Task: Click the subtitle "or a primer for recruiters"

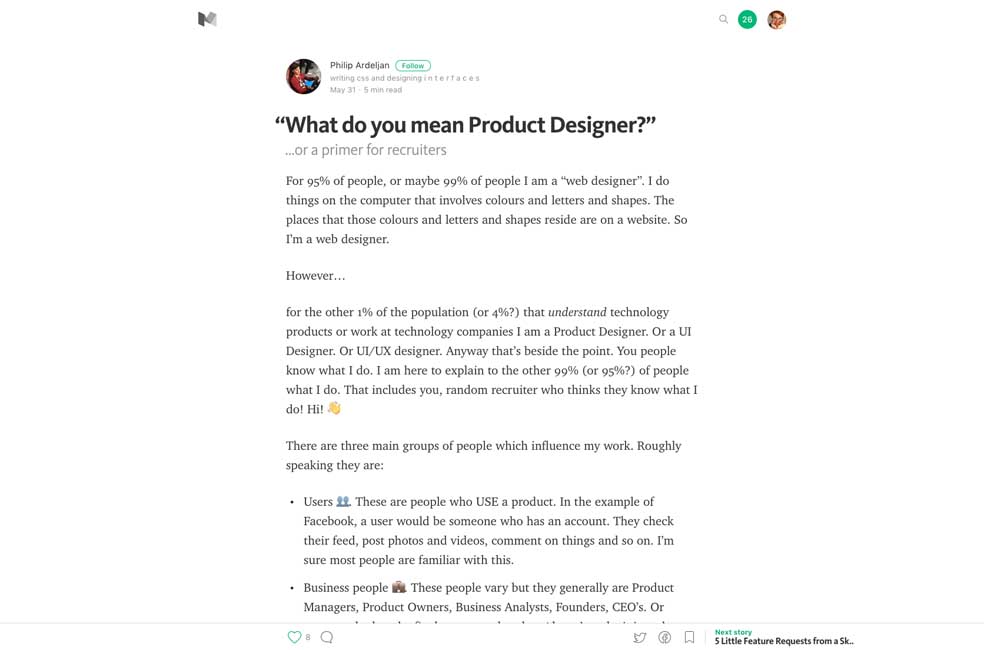Action: [x=366, y=150]
